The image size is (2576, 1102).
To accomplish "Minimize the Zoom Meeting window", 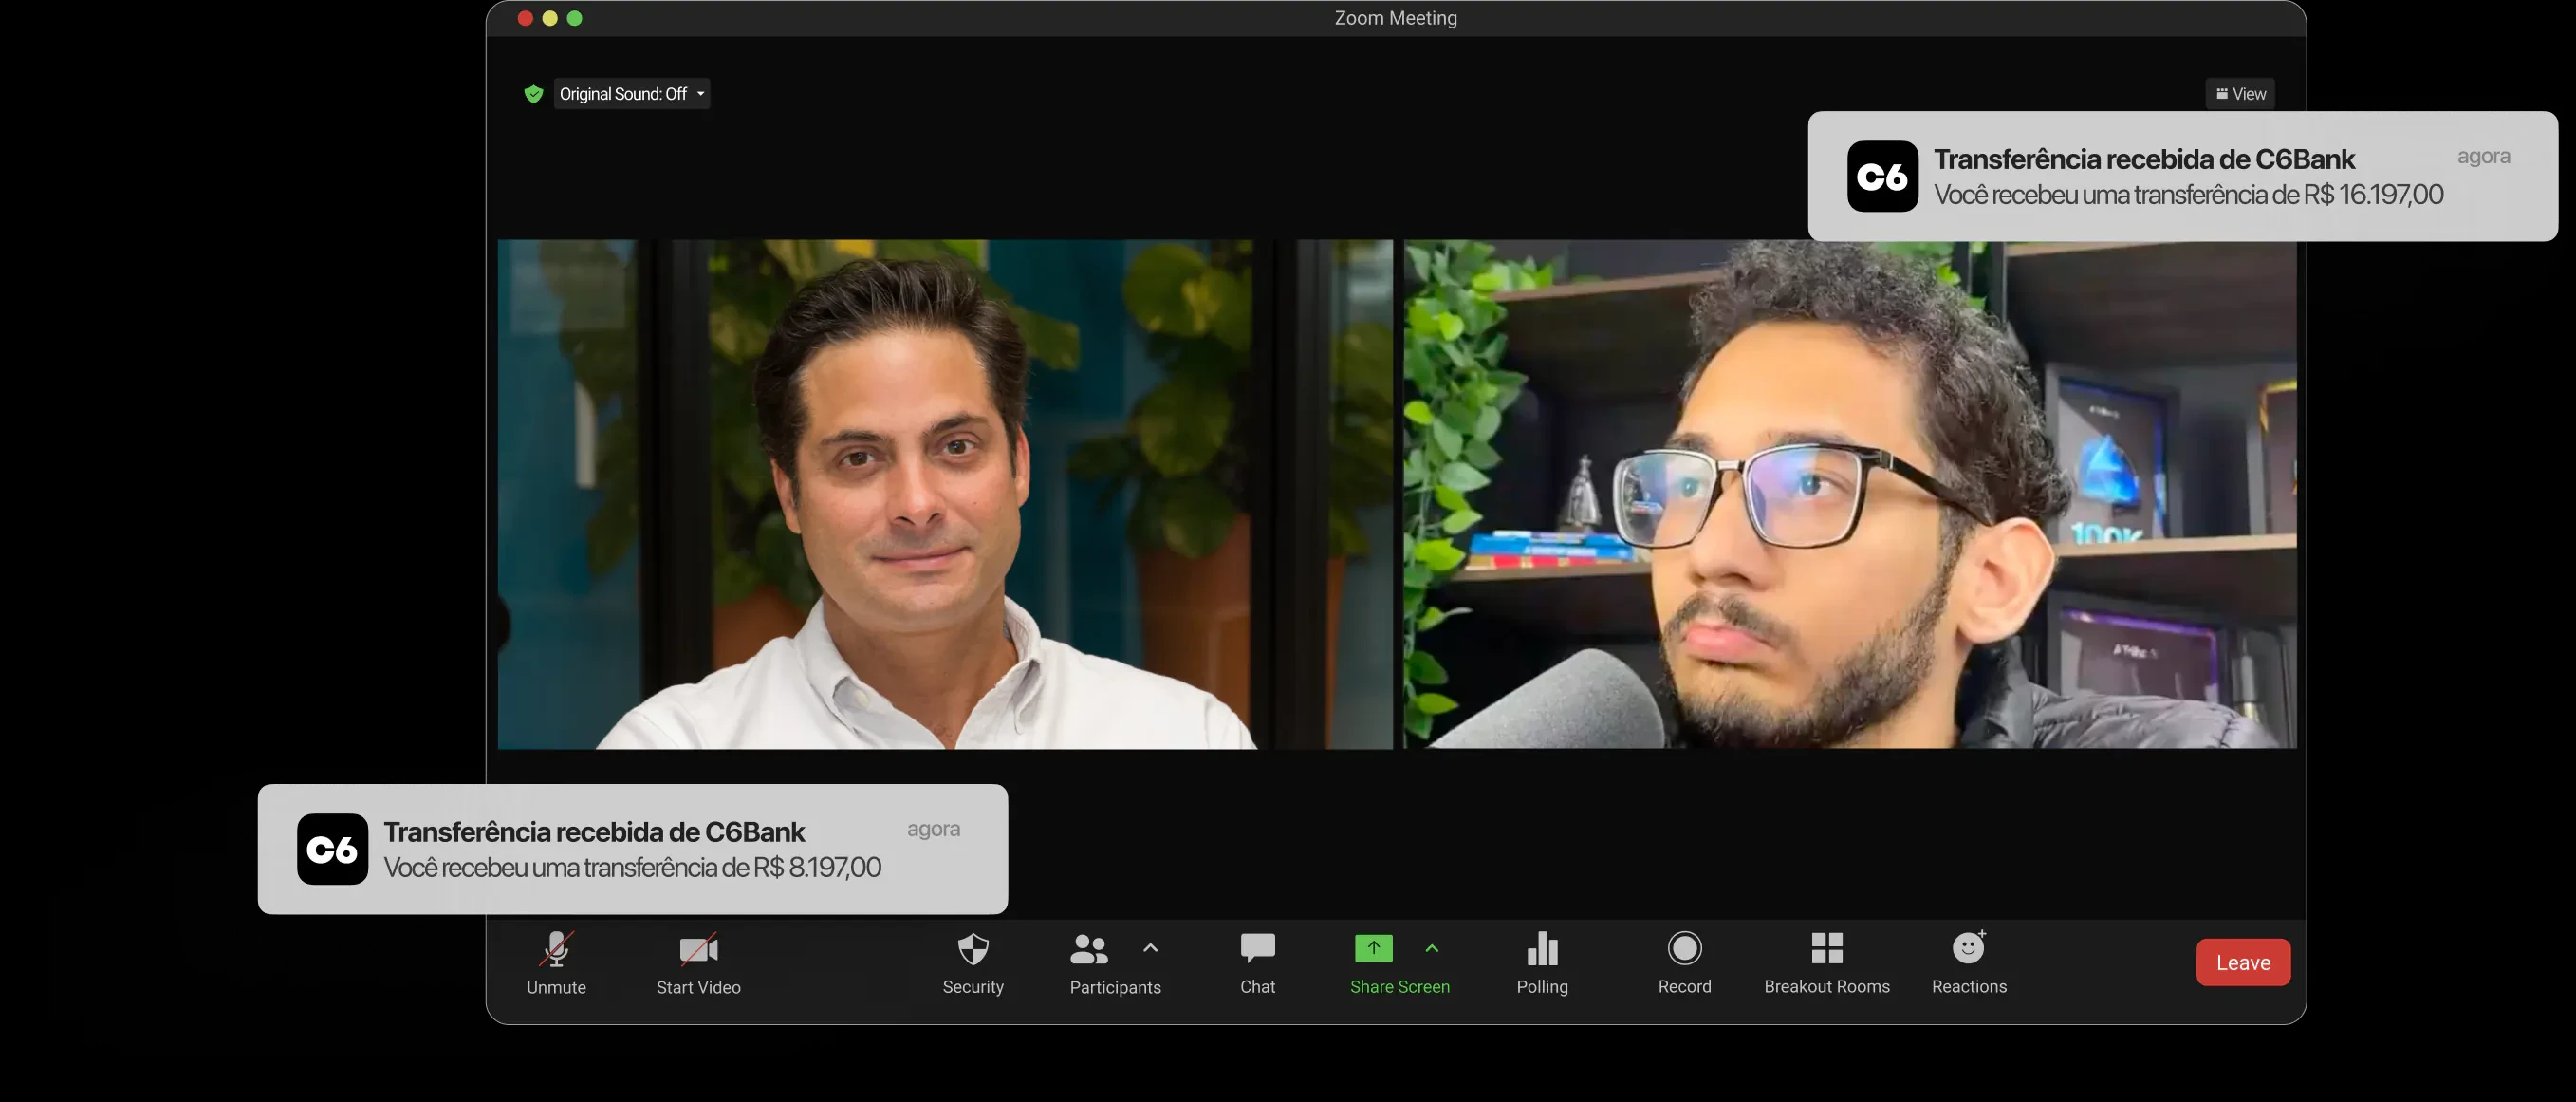I will click(x=550, y=18).
